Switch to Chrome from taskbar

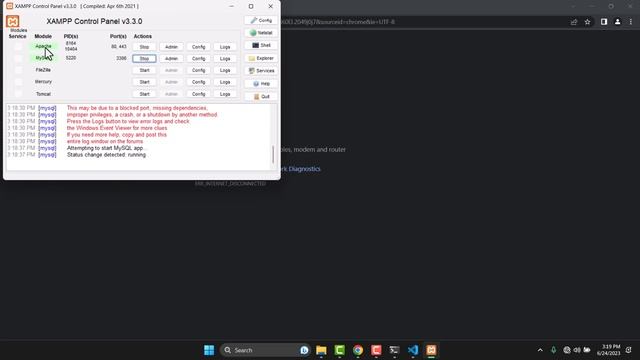[358, 350]
